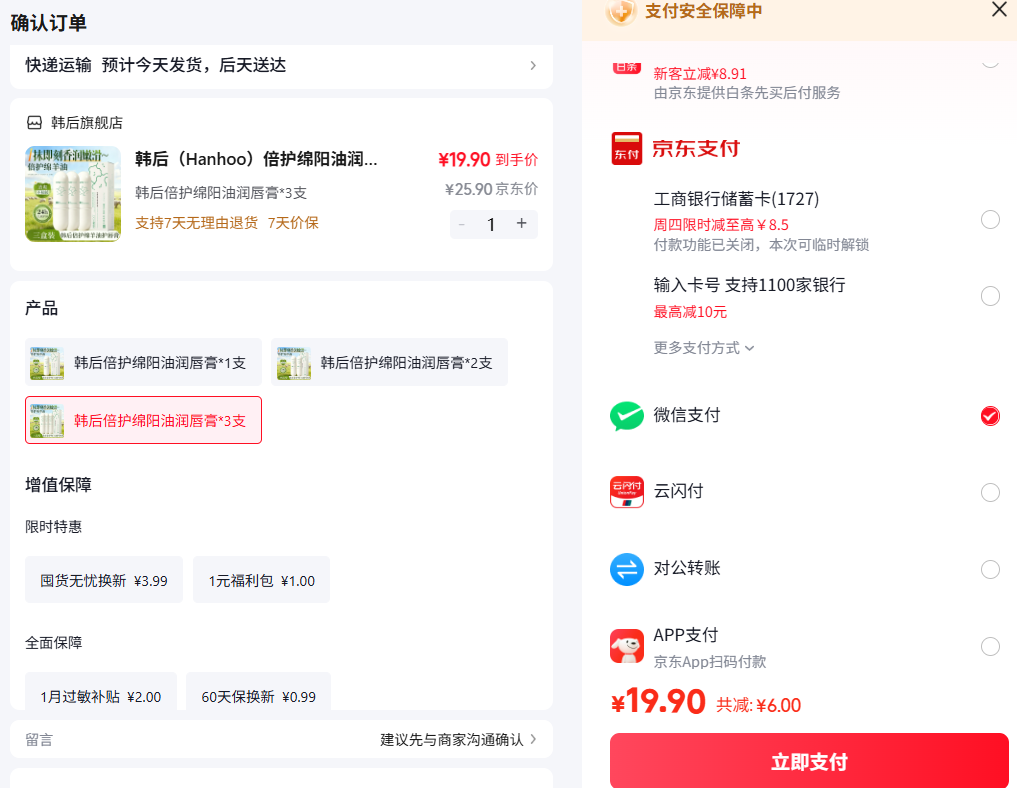Choose the 韩后倍护绵阳油润唇膏*2支 option
This screenshot has width=1017, height=788.
click(389, 363)
